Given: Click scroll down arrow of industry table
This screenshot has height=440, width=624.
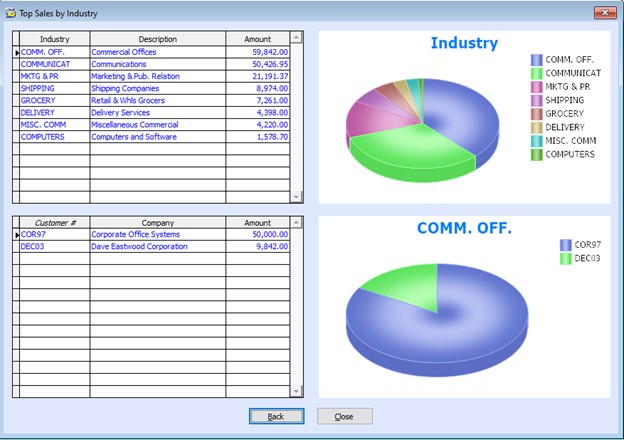Looking at the screenshot, I should tap(295, 196).
